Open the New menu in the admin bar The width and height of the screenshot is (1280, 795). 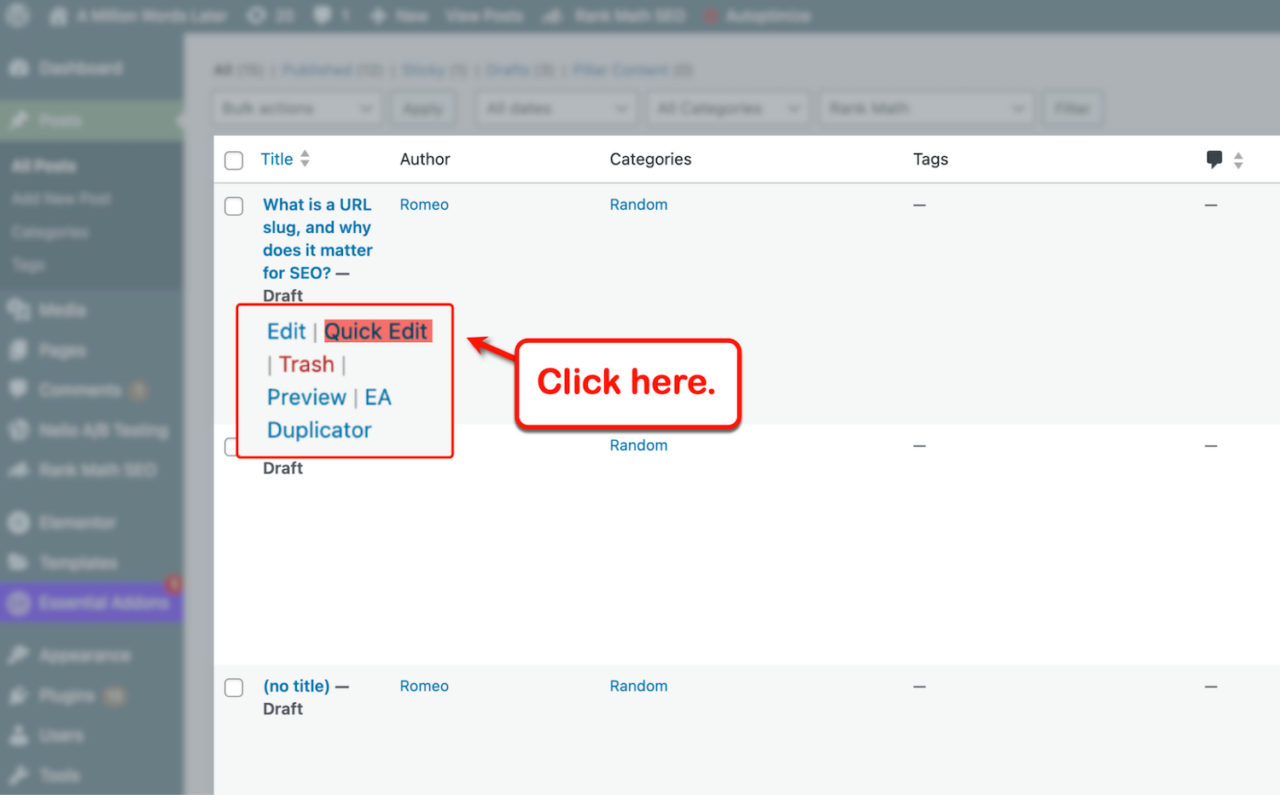[x=399, y=15]
